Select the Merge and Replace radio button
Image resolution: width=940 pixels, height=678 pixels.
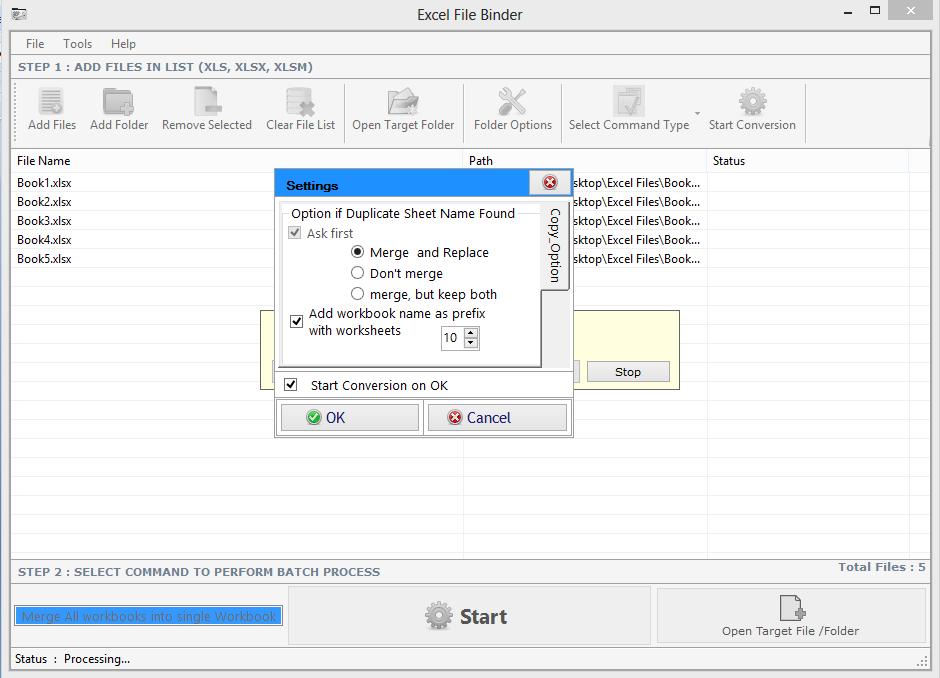tap(357, 252)
